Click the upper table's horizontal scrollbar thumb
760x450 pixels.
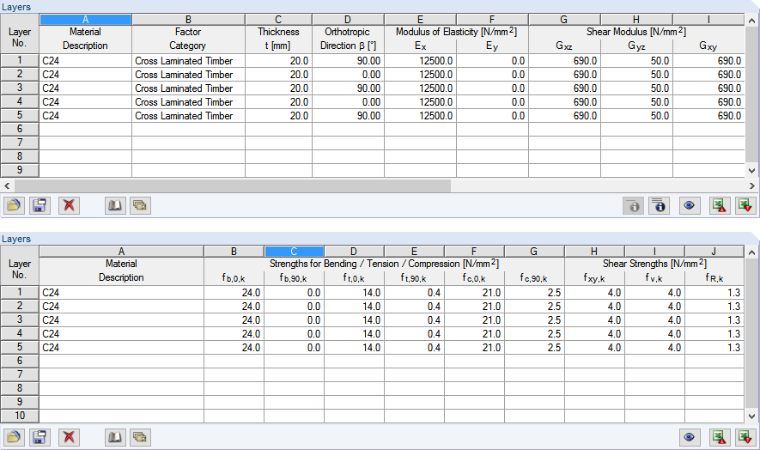coord(233,186)
